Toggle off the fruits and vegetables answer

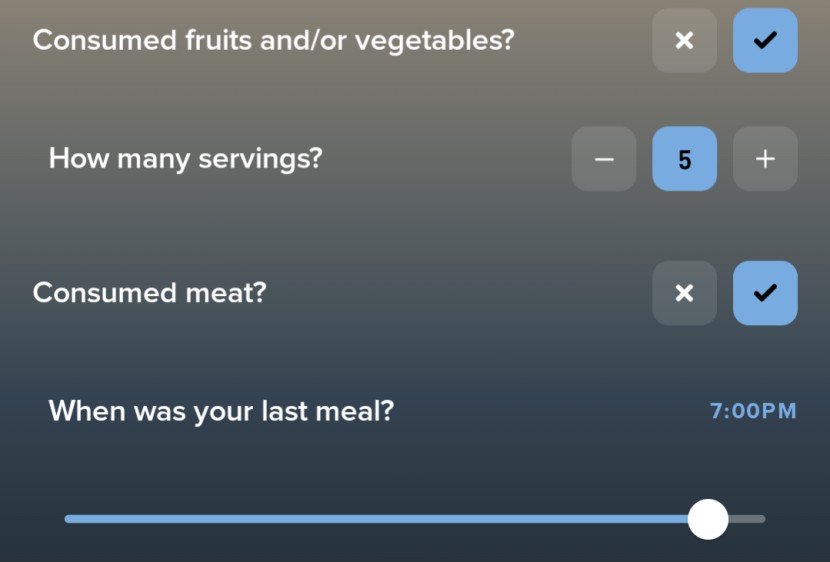point(684,41)
